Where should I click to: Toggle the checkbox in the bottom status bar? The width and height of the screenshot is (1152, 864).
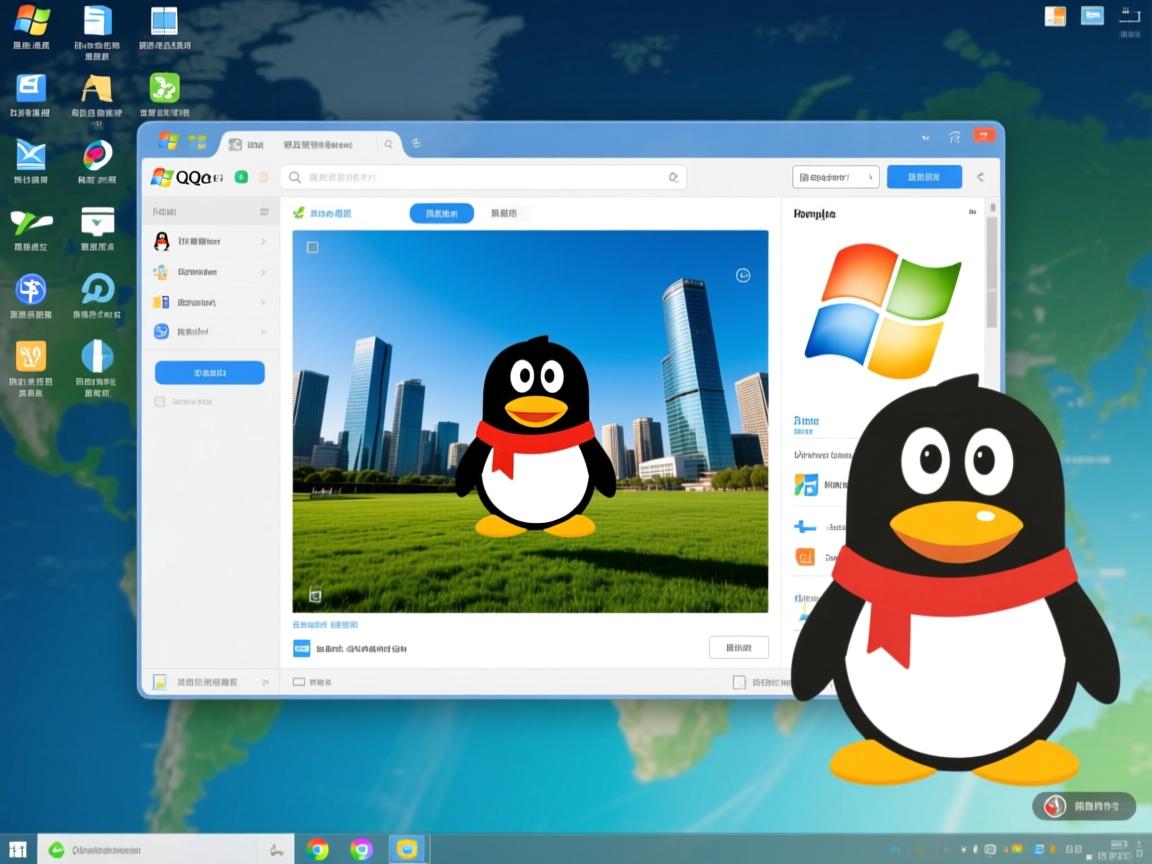click(739, 682)
